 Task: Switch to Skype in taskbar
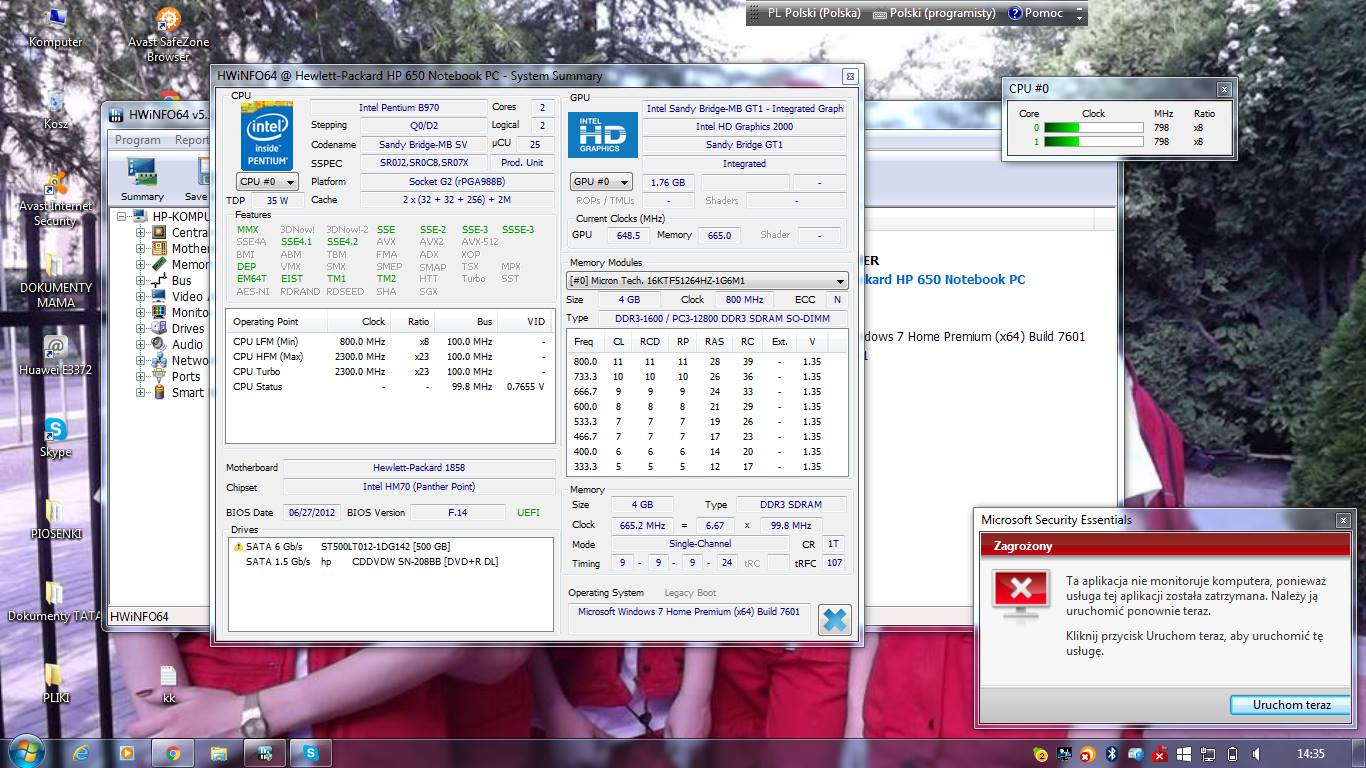311,753
